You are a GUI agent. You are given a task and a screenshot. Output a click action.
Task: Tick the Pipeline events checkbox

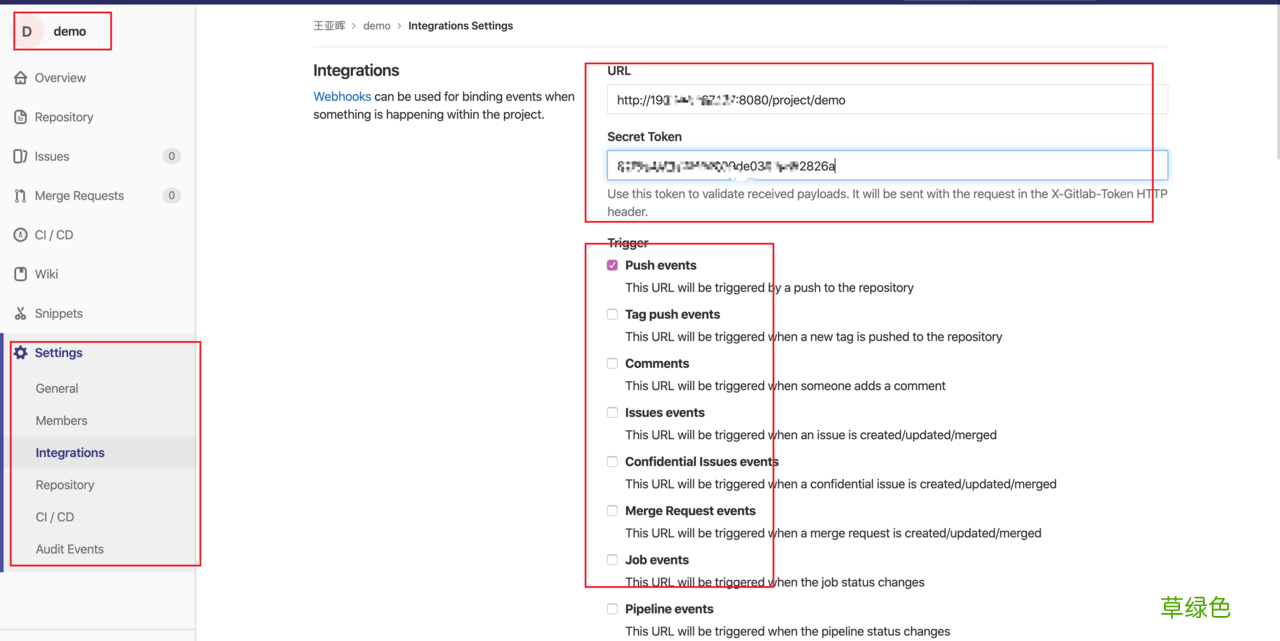pos(612,609)
